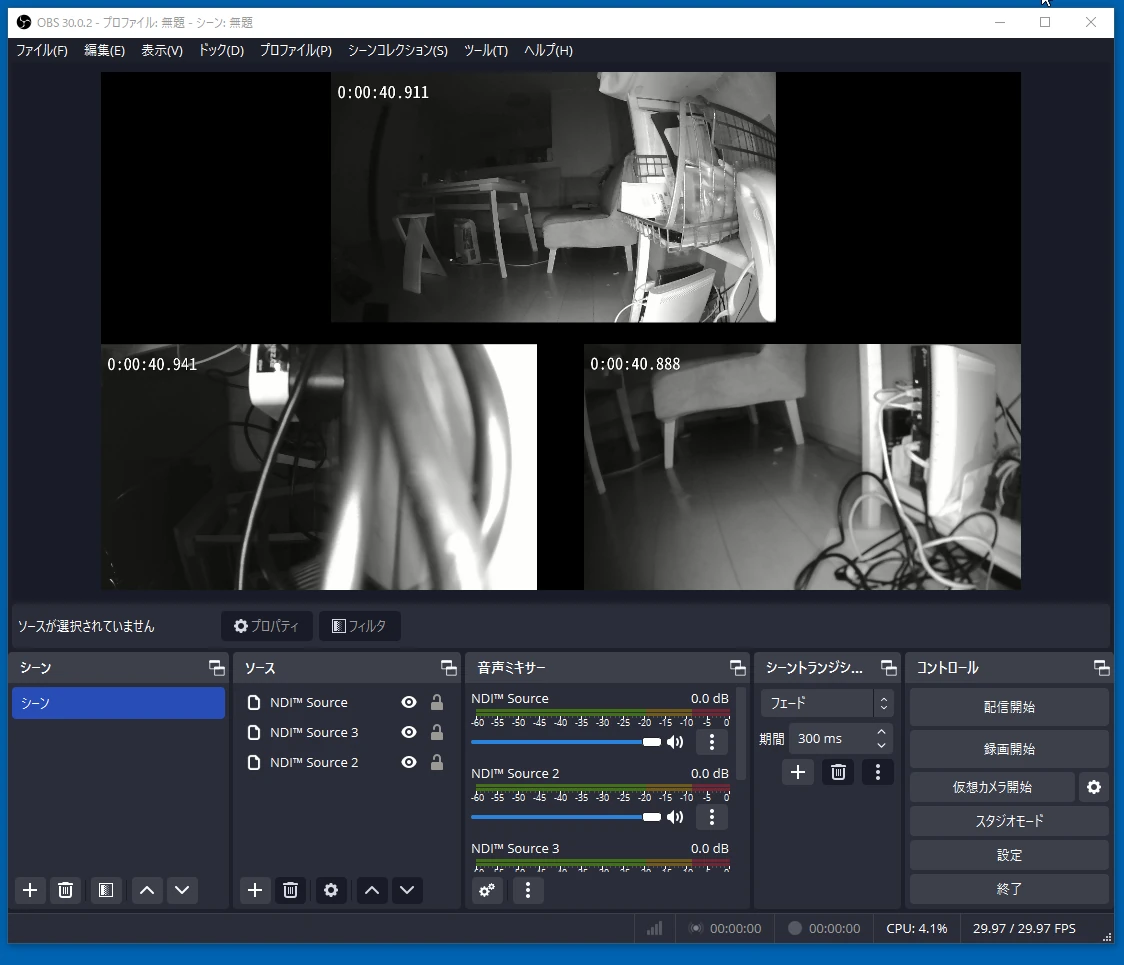Click the 期間 300 ms duration field
Screen dimensions: 1124x965
(830, 739)
